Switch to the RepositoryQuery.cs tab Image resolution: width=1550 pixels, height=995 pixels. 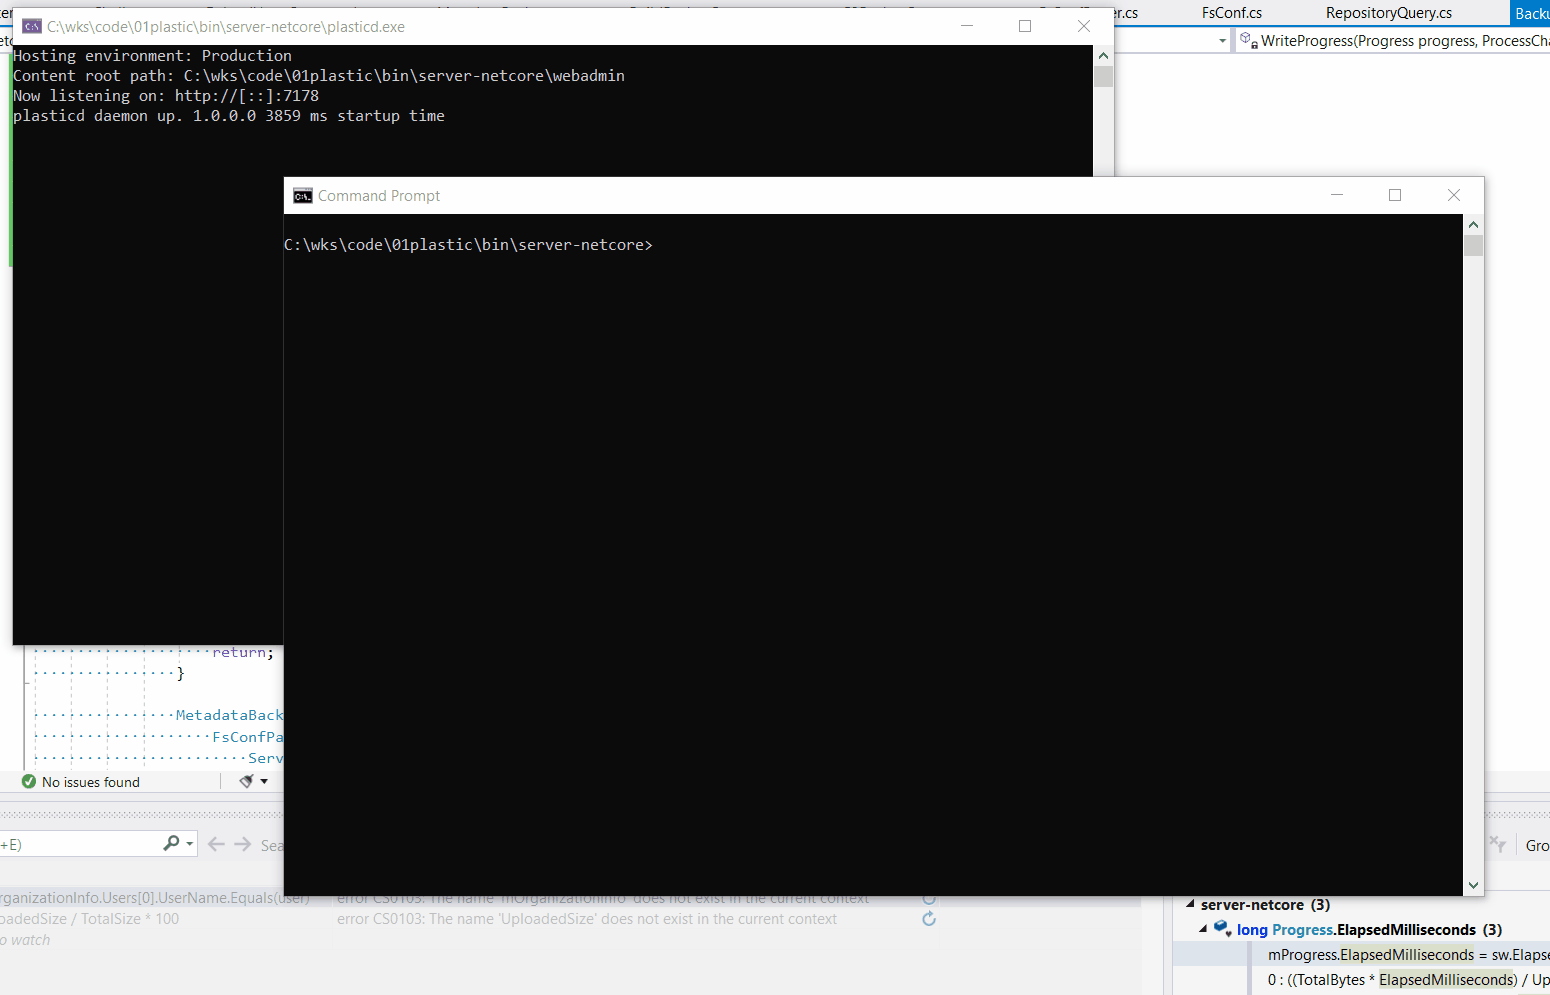1389,13
